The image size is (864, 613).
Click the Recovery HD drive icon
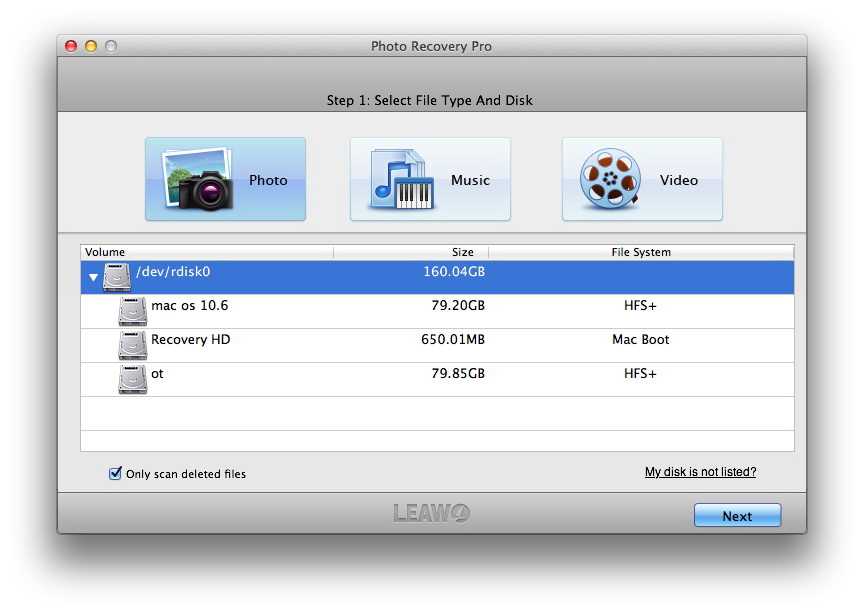[x=133, y=346]
